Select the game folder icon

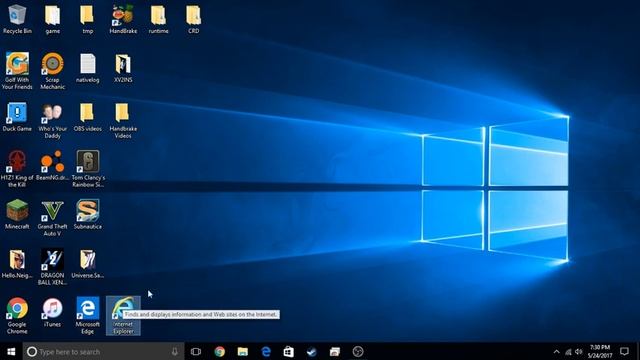52,19
